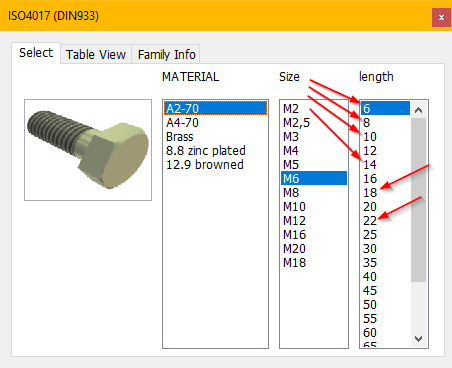Click the length list scroll-up arrow

tap(418, 110)
